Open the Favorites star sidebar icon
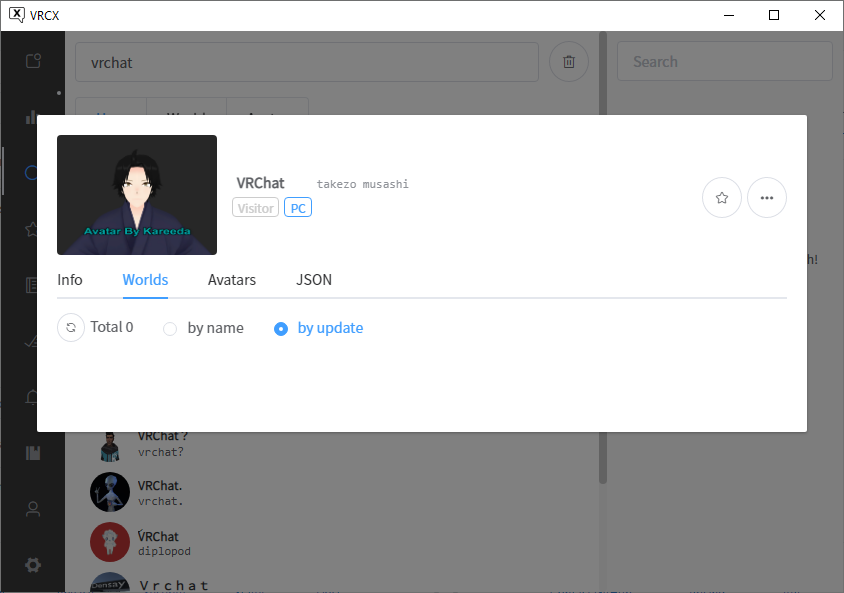844x593 pixels. [31, 229]
